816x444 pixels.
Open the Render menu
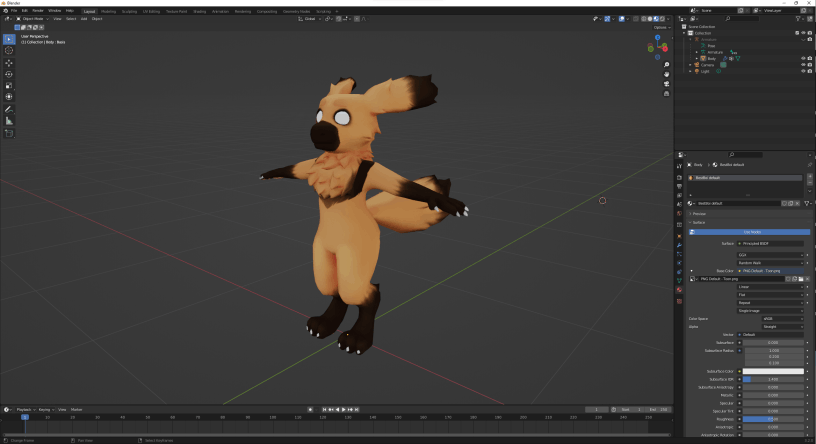(x=37, y=11)
